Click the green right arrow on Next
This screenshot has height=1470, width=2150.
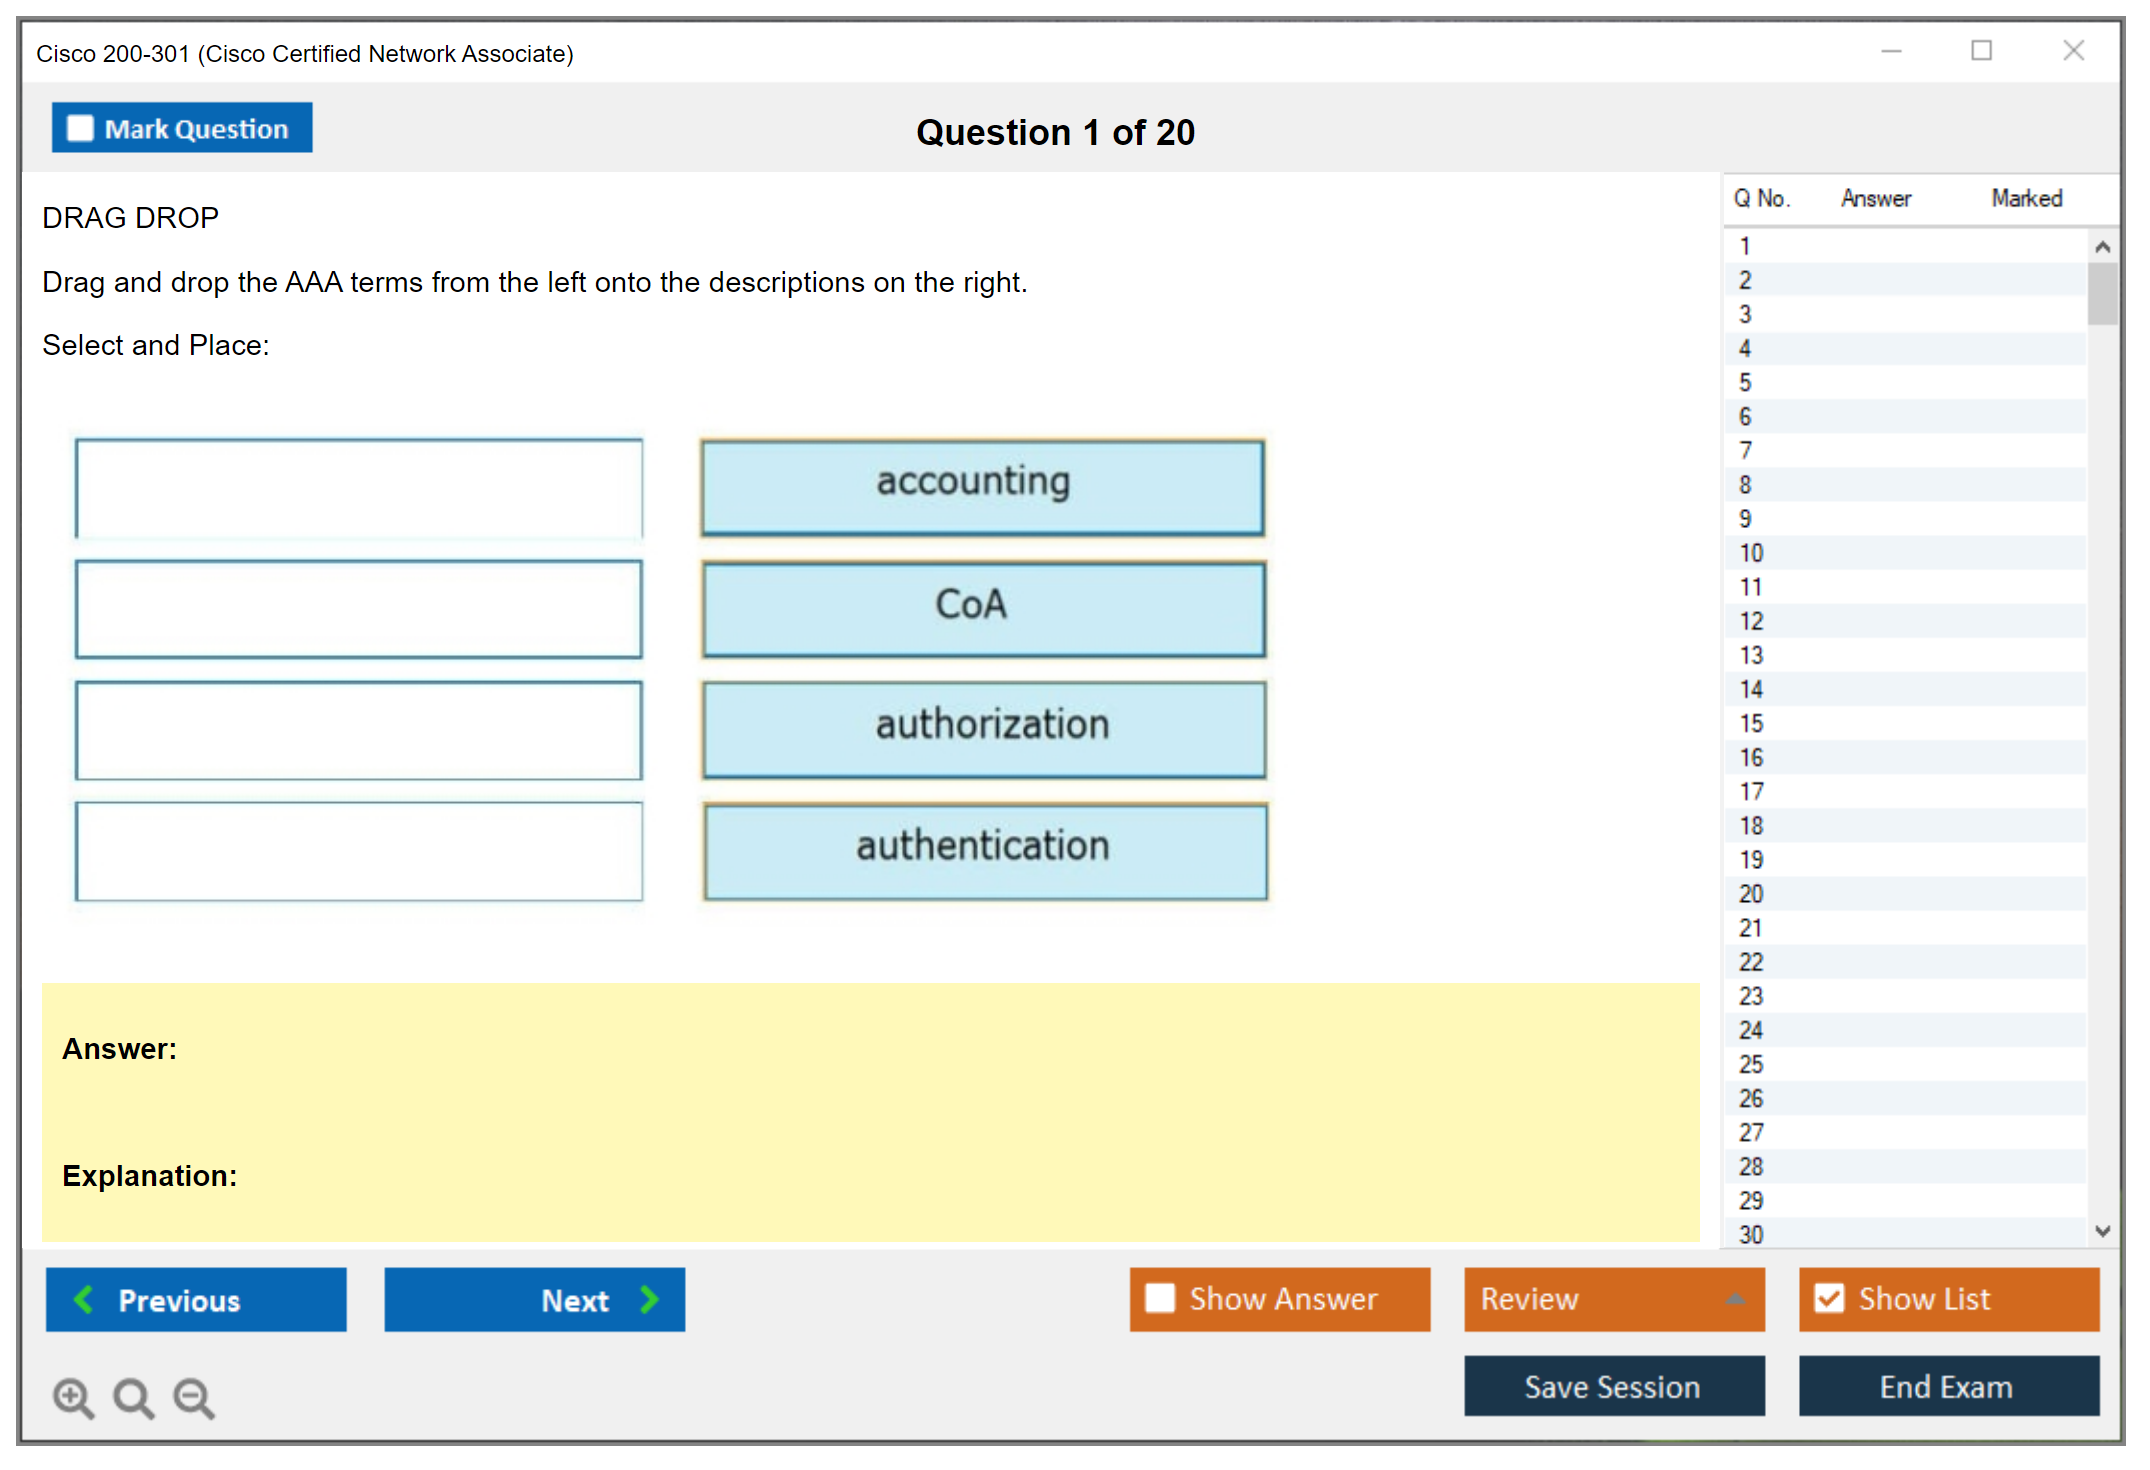(x=649, y=1299)
